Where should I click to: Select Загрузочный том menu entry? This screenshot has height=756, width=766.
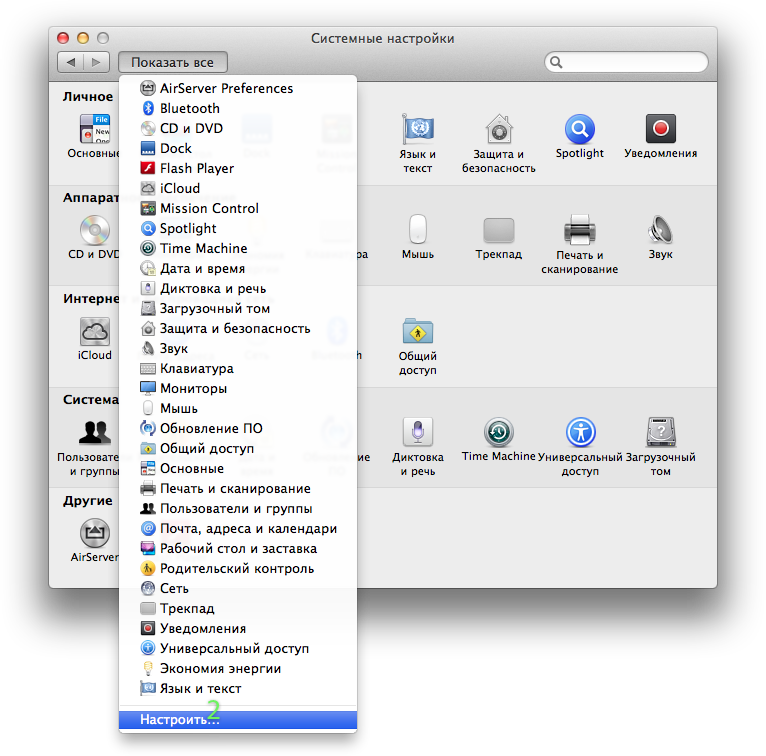coord(238,309)
